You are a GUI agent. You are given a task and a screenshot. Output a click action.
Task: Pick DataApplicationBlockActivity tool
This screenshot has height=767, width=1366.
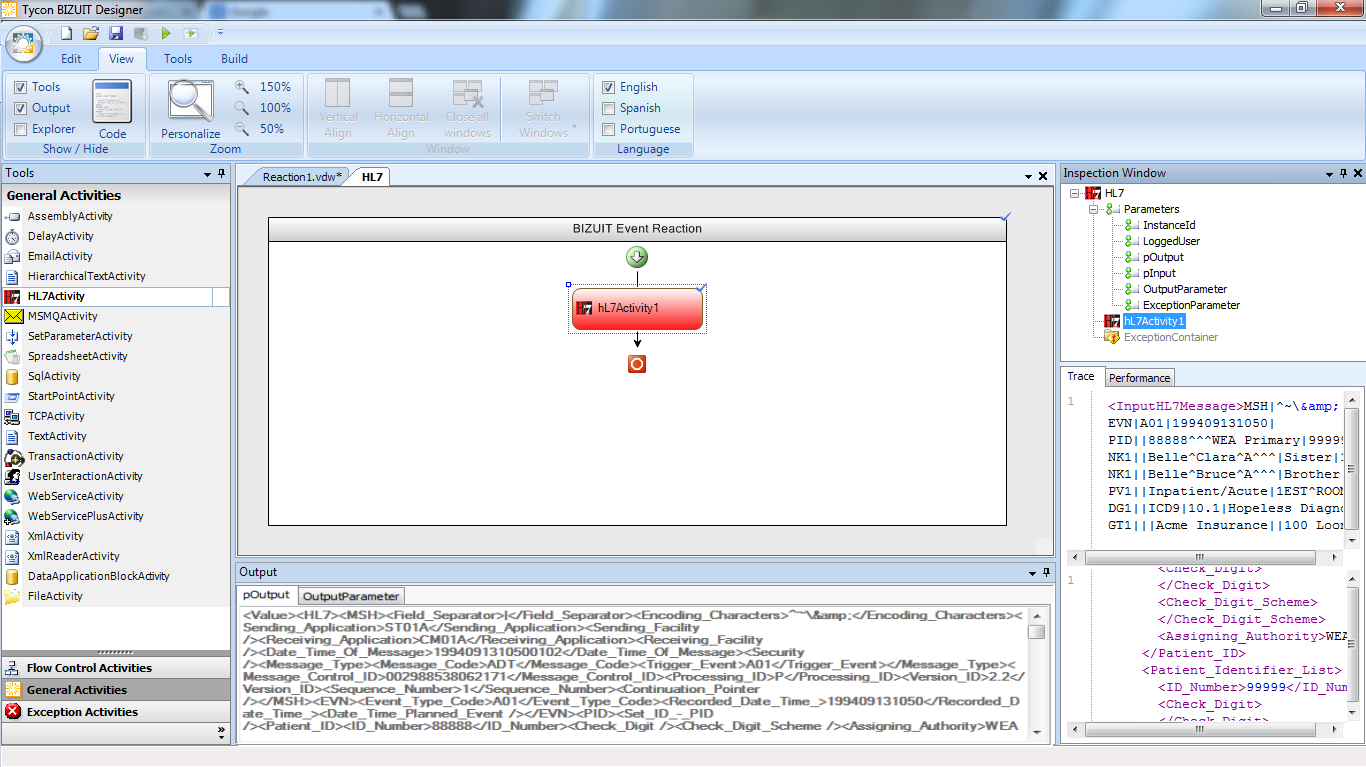click(x=99, y=576)
